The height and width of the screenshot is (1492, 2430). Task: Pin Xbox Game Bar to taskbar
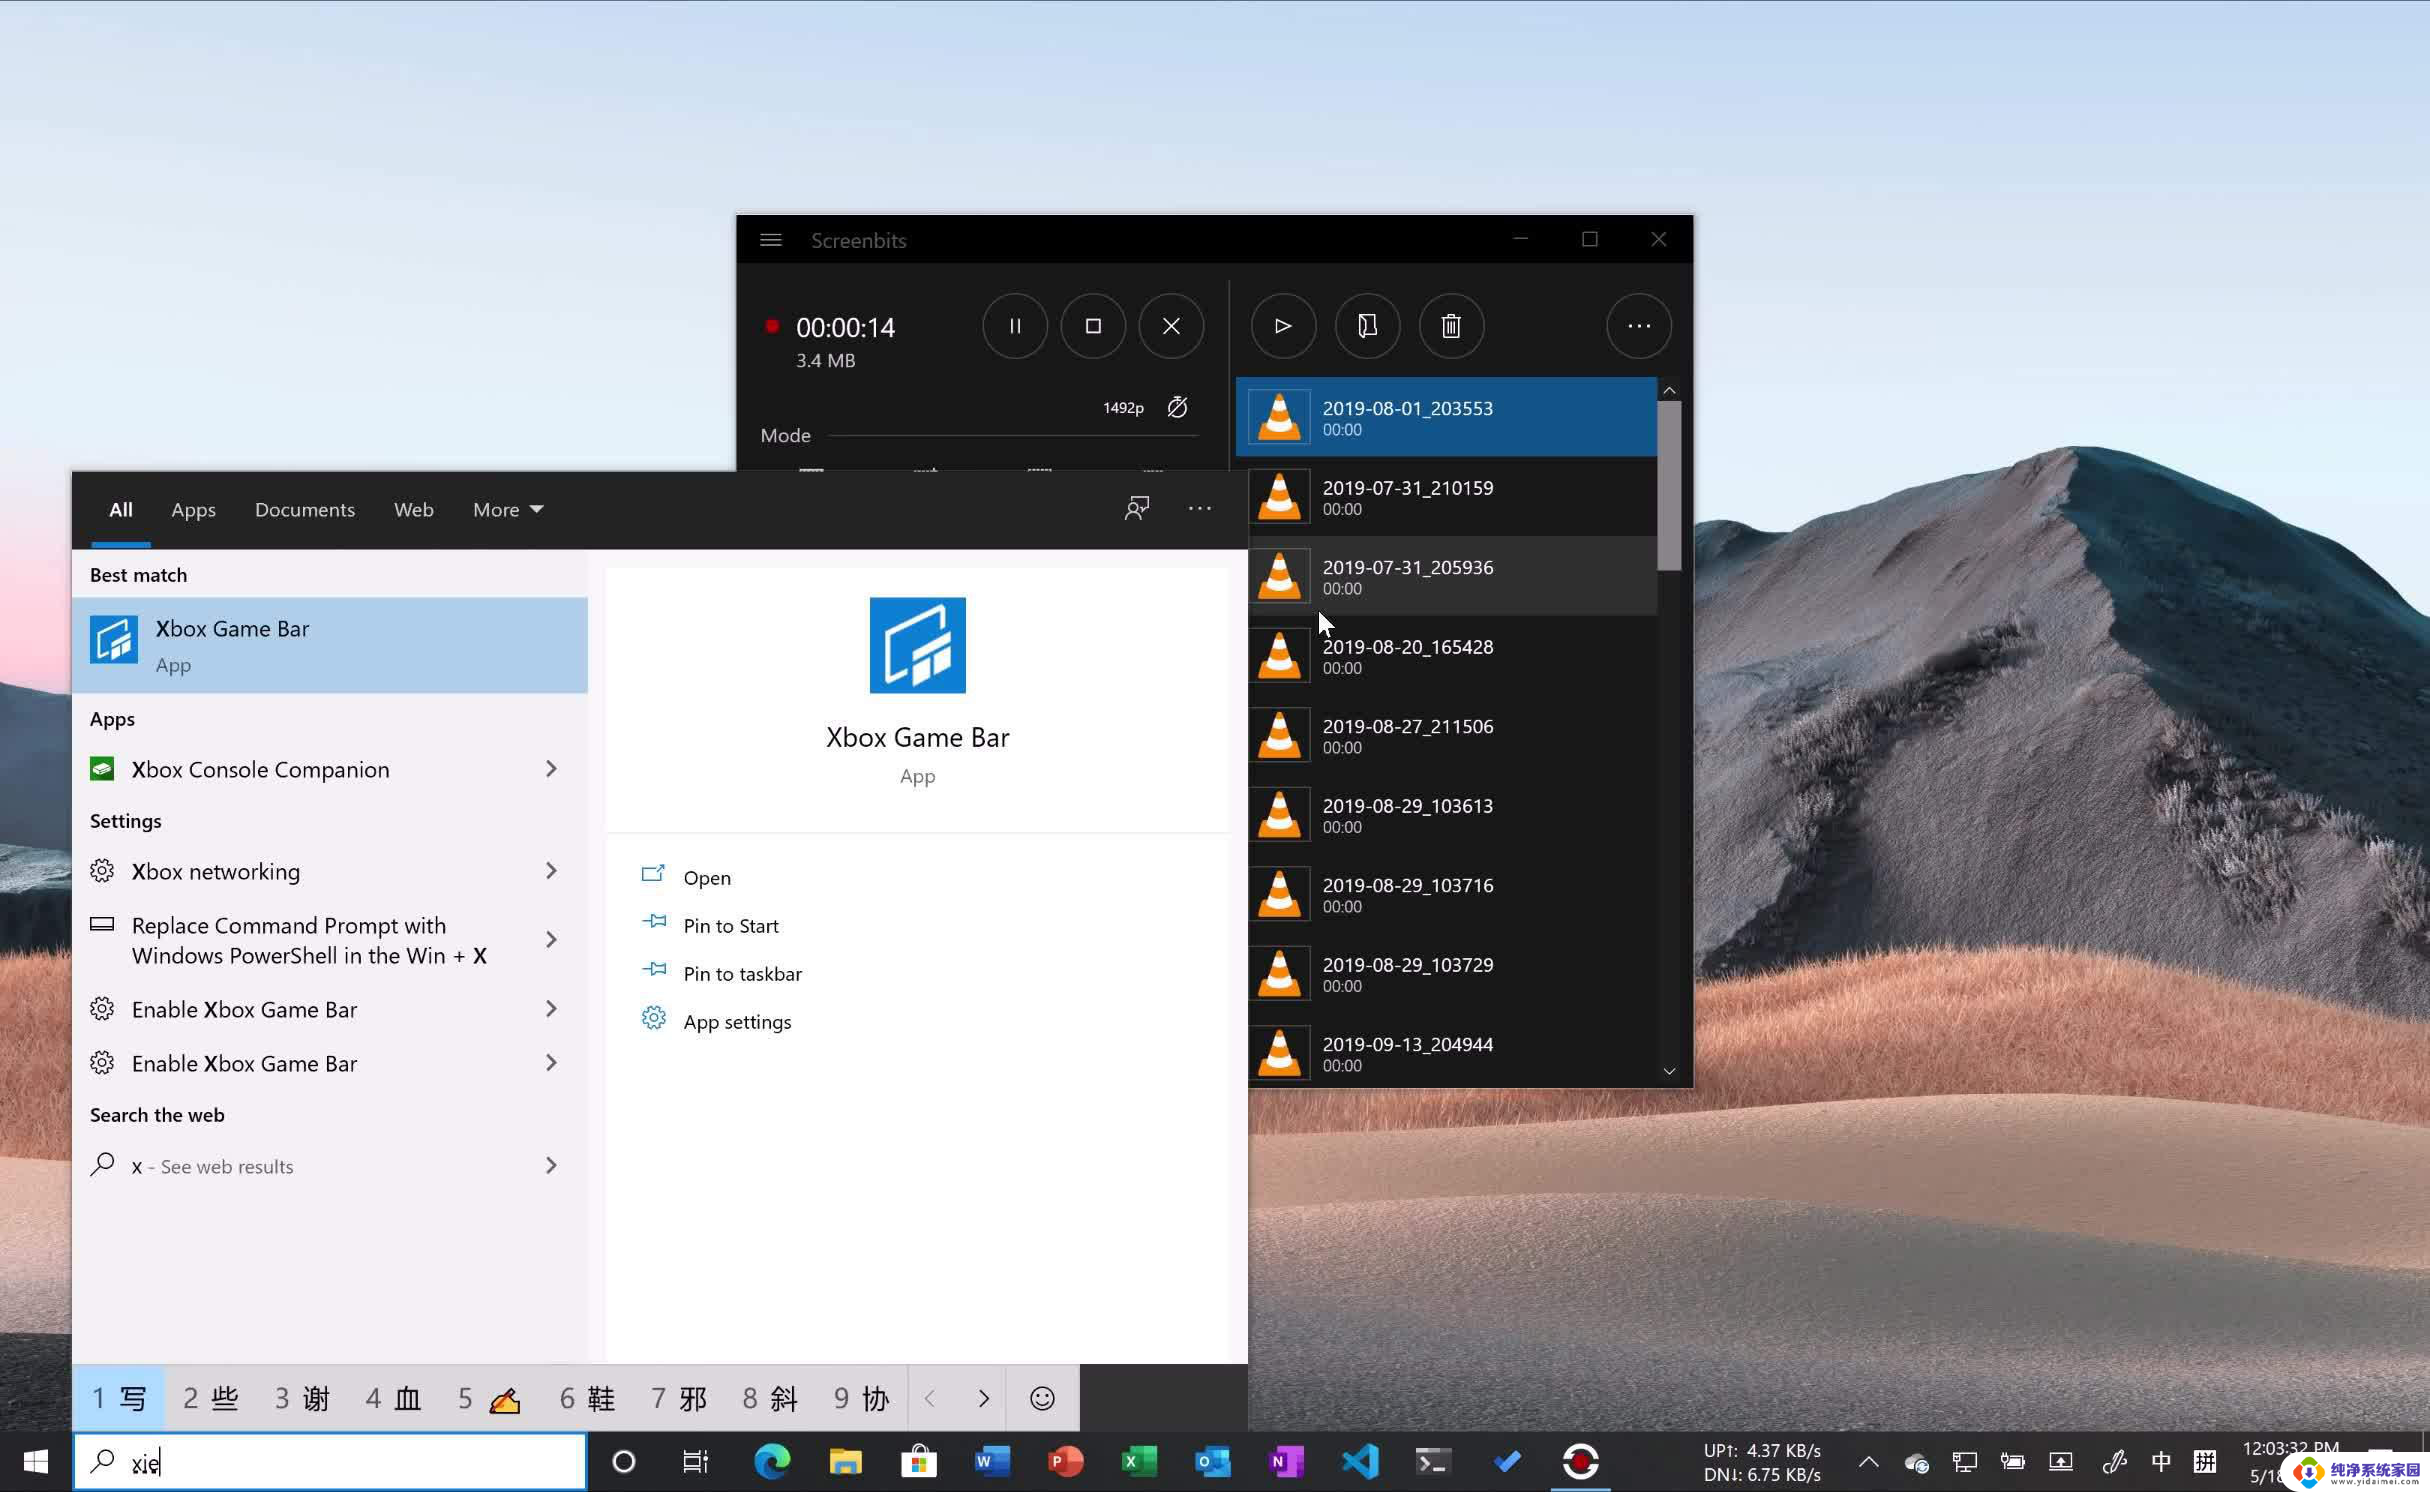tap(743, 973)
